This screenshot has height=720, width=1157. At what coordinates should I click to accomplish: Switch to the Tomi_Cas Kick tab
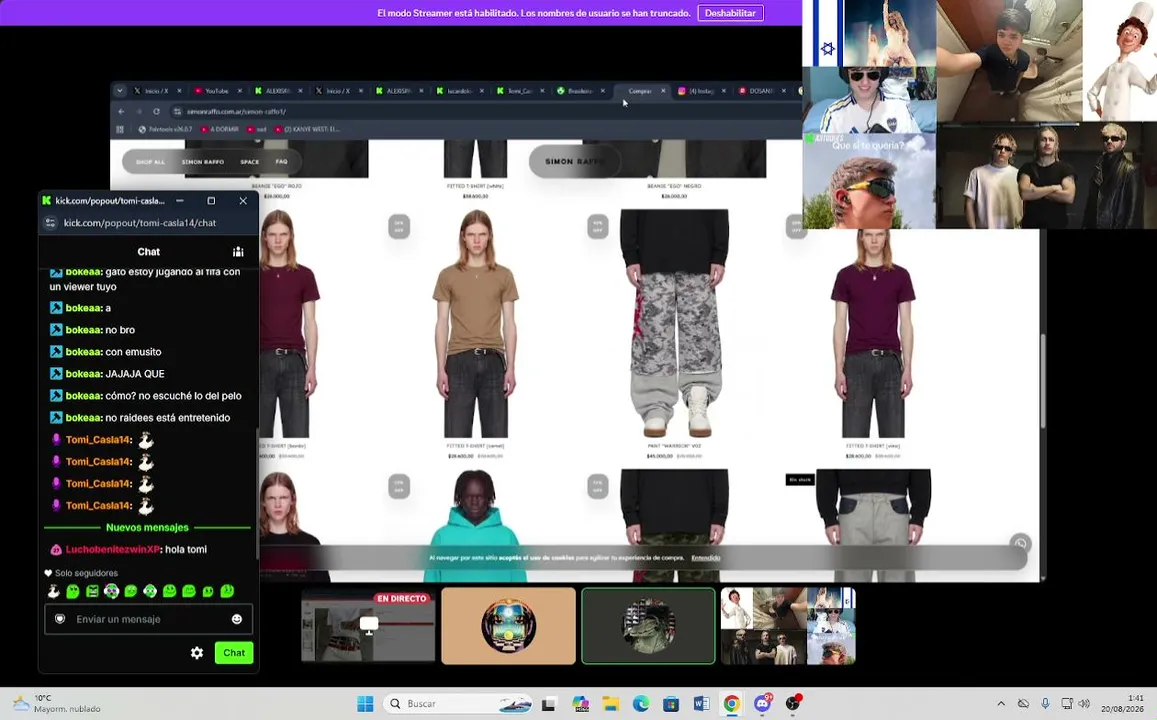[519, 91]
